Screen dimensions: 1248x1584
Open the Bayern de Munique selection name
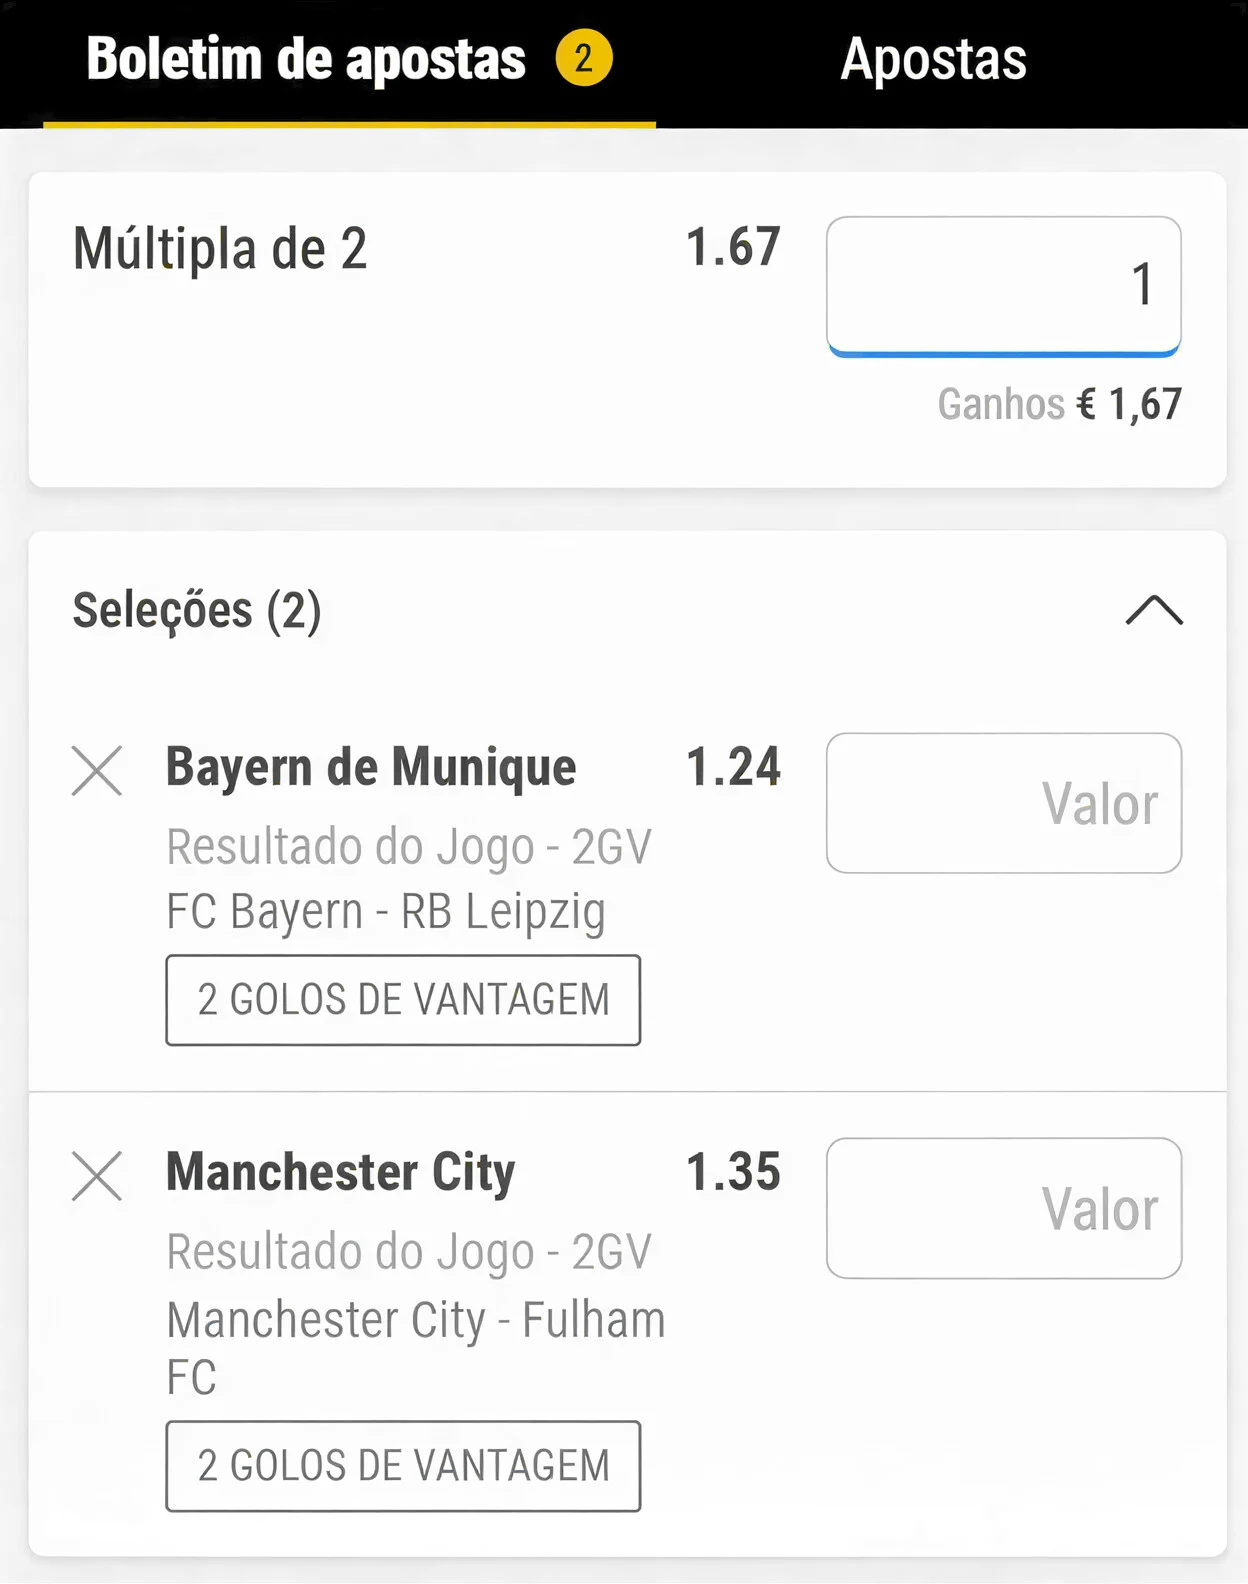click(x=371, y=767)
